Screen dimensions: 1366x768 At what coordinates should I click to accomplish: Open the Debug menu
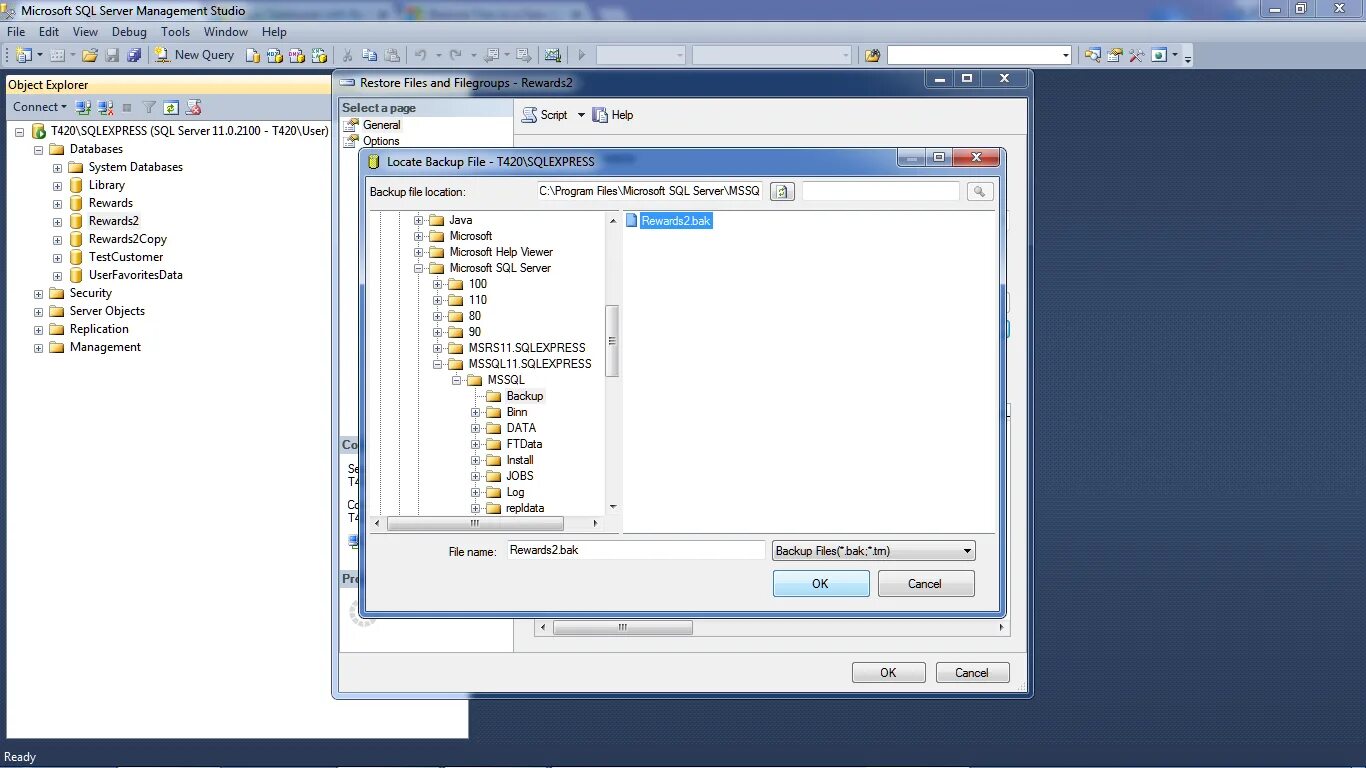pyautogui.click(x=129, y=32)
